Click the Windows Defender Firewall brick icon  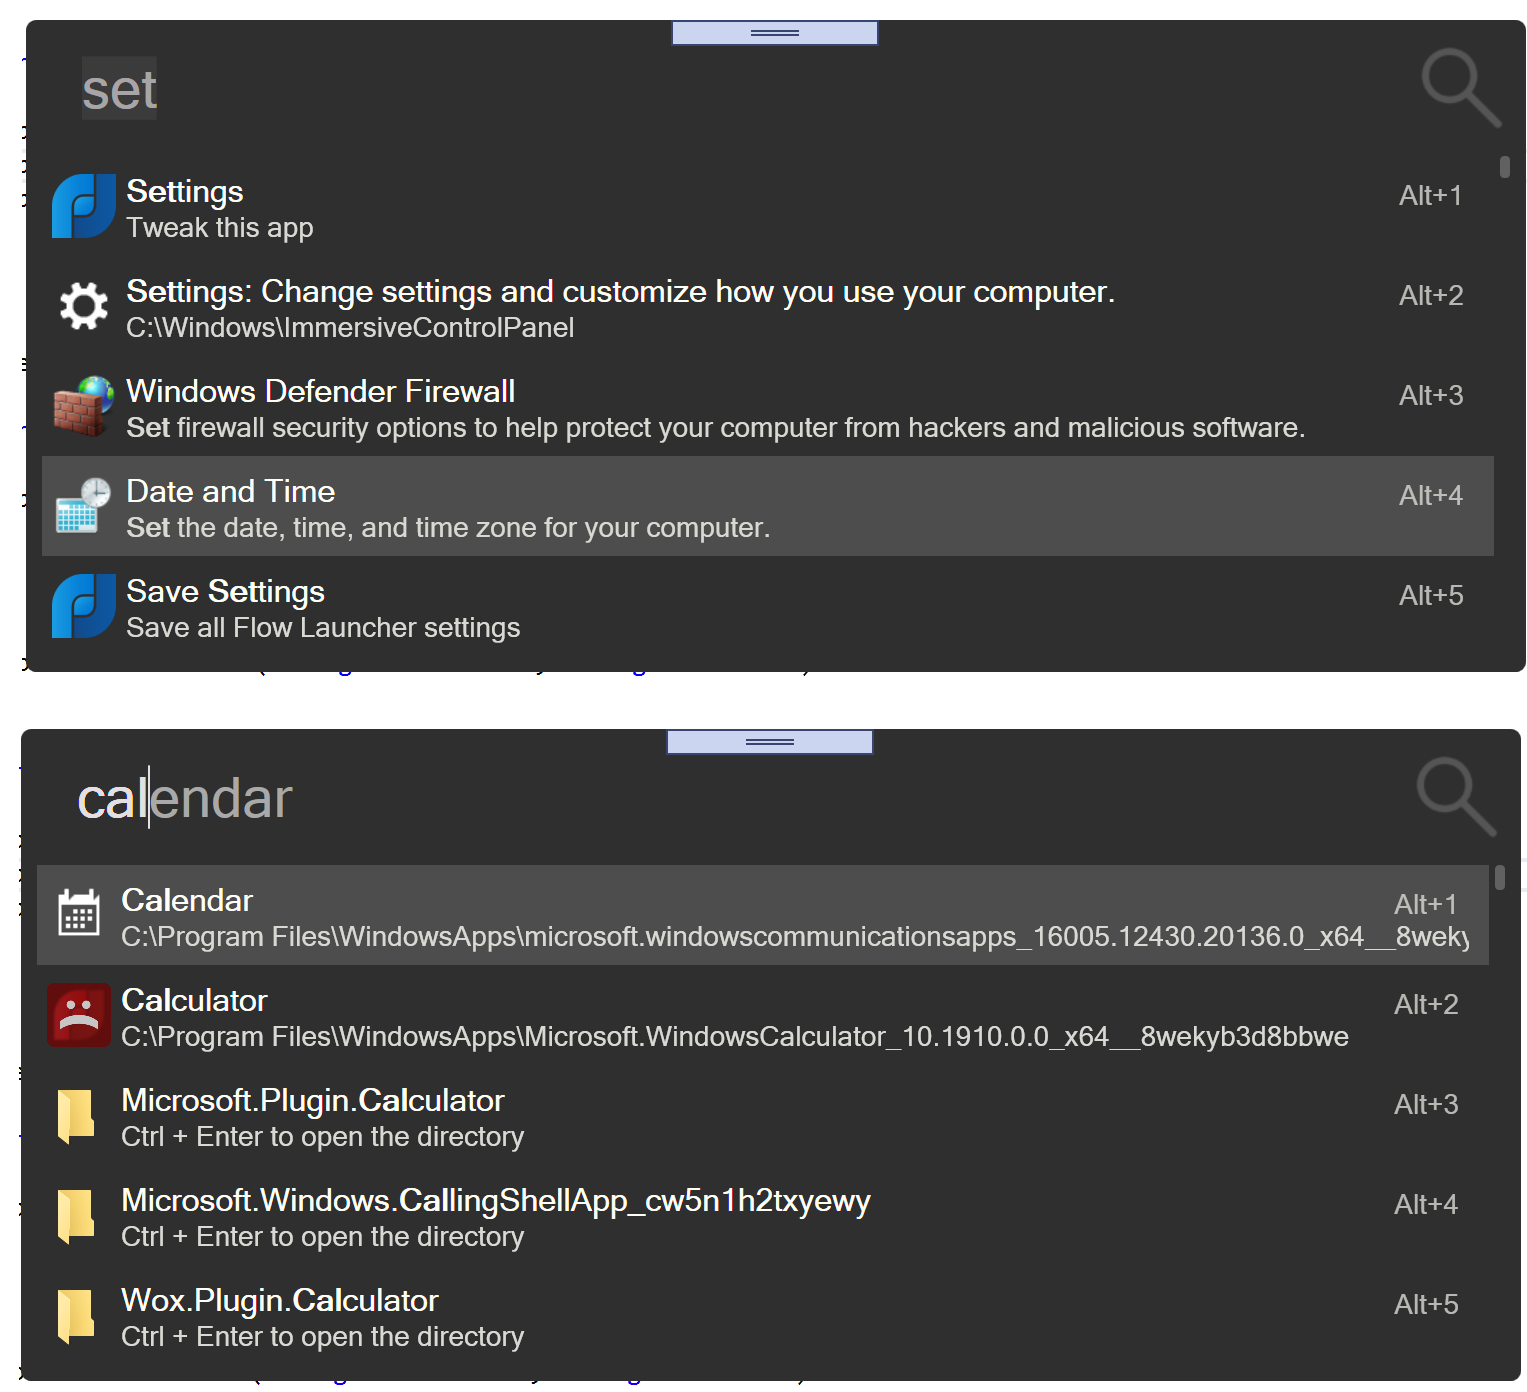[84, 406]
